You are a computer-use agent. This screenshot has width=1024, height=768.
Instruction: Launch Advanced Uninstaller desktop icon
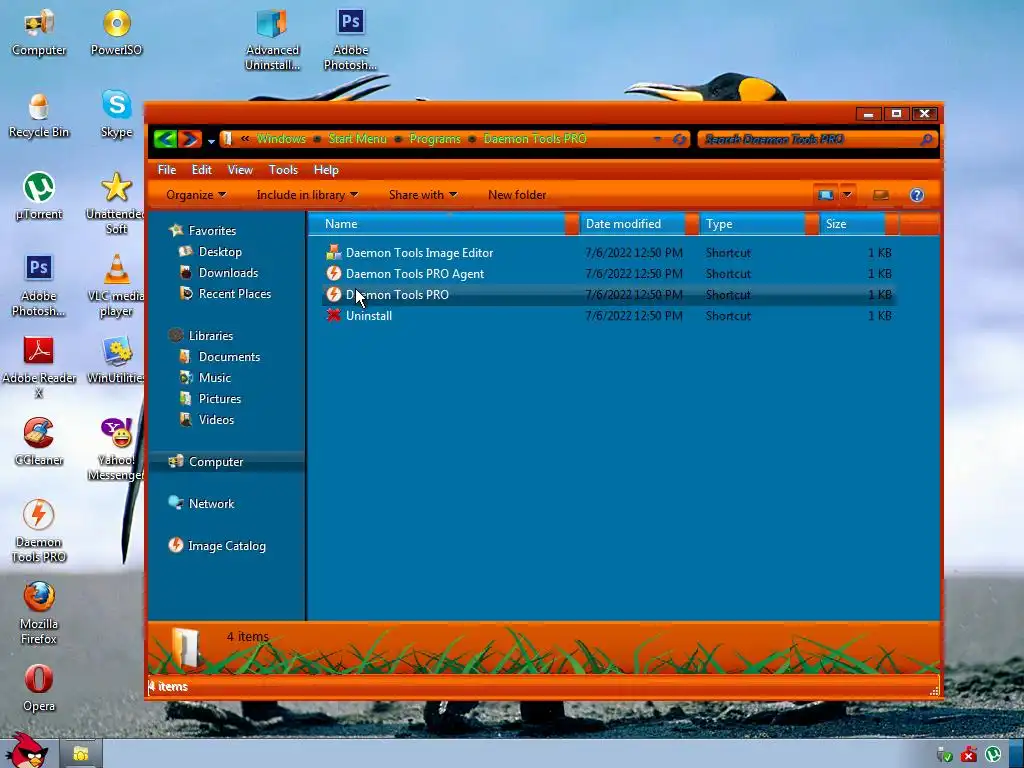click(272, 39)
